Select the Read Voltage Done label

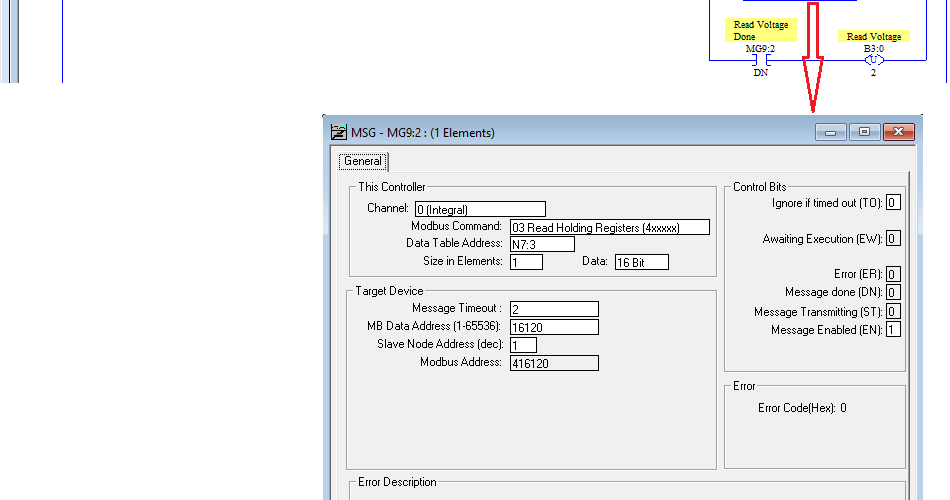click(x=760, y=30)
